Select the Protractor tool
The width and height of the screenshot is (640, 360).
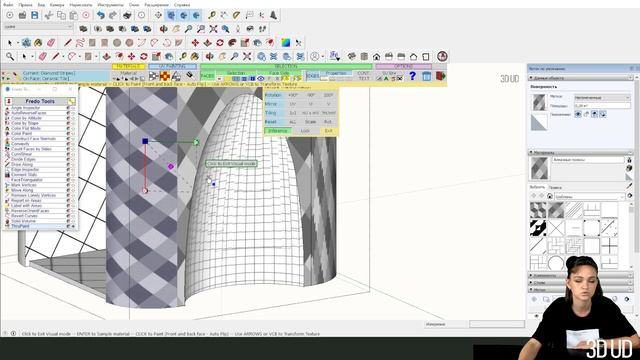tap(236, 16)
